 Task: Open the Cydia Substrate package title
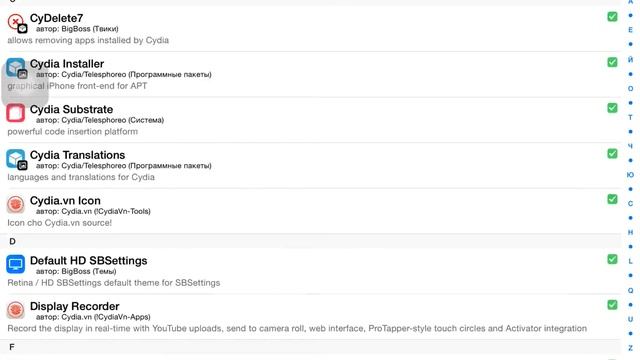(x=71, y=109)
